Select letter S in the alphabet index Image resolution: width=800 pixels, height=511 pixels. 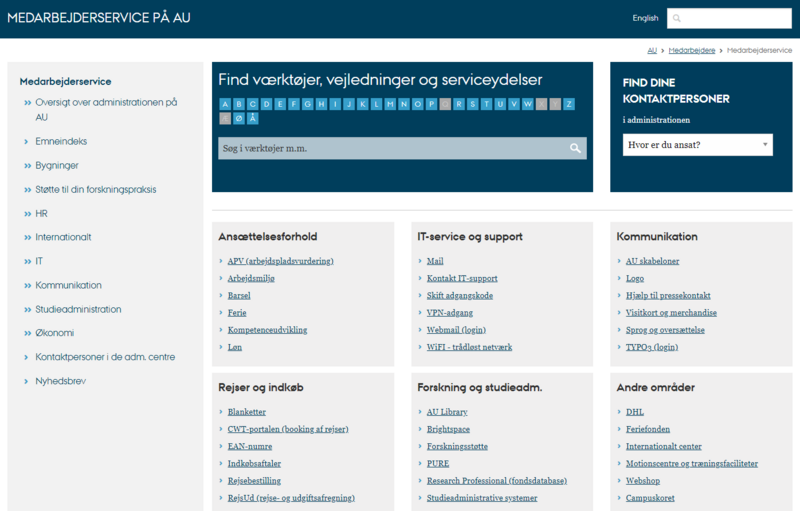pyautogui.click(x=473, y=105)
